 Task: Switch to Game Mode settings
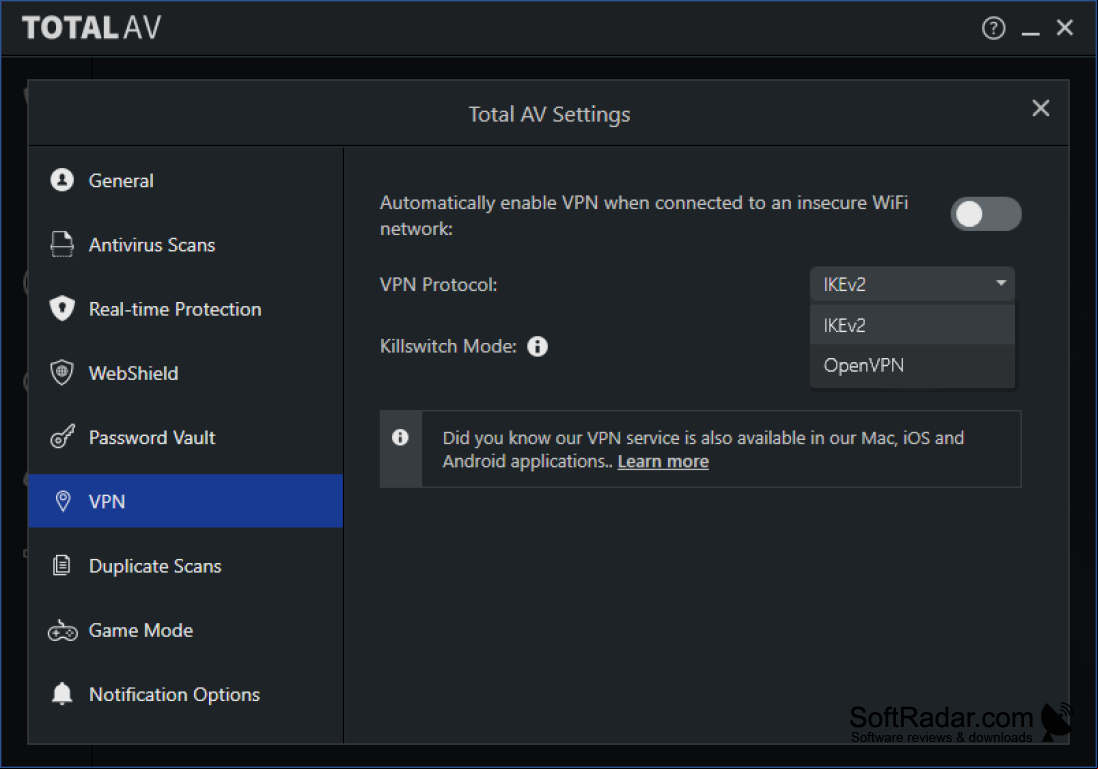[x=186, y=630]
